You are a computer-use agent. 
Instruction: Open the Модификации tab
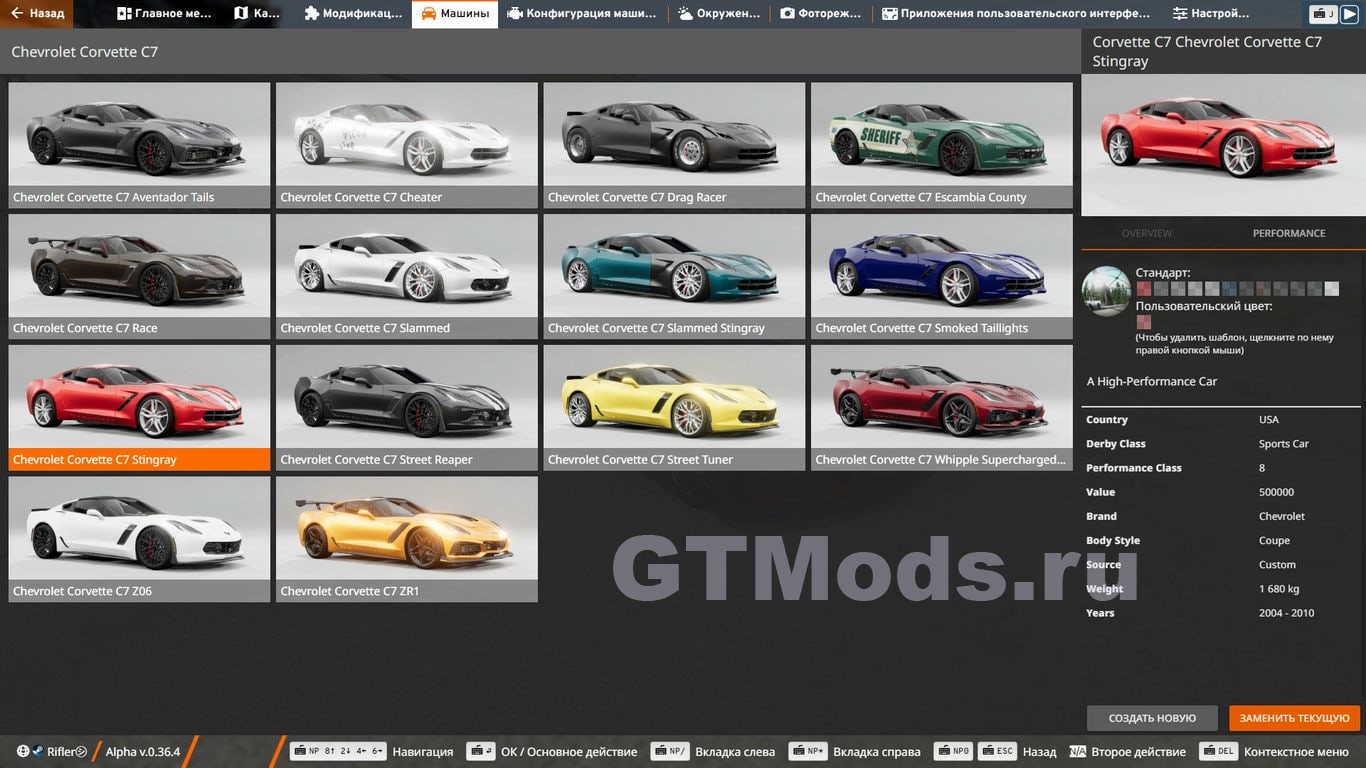[353, 14]
